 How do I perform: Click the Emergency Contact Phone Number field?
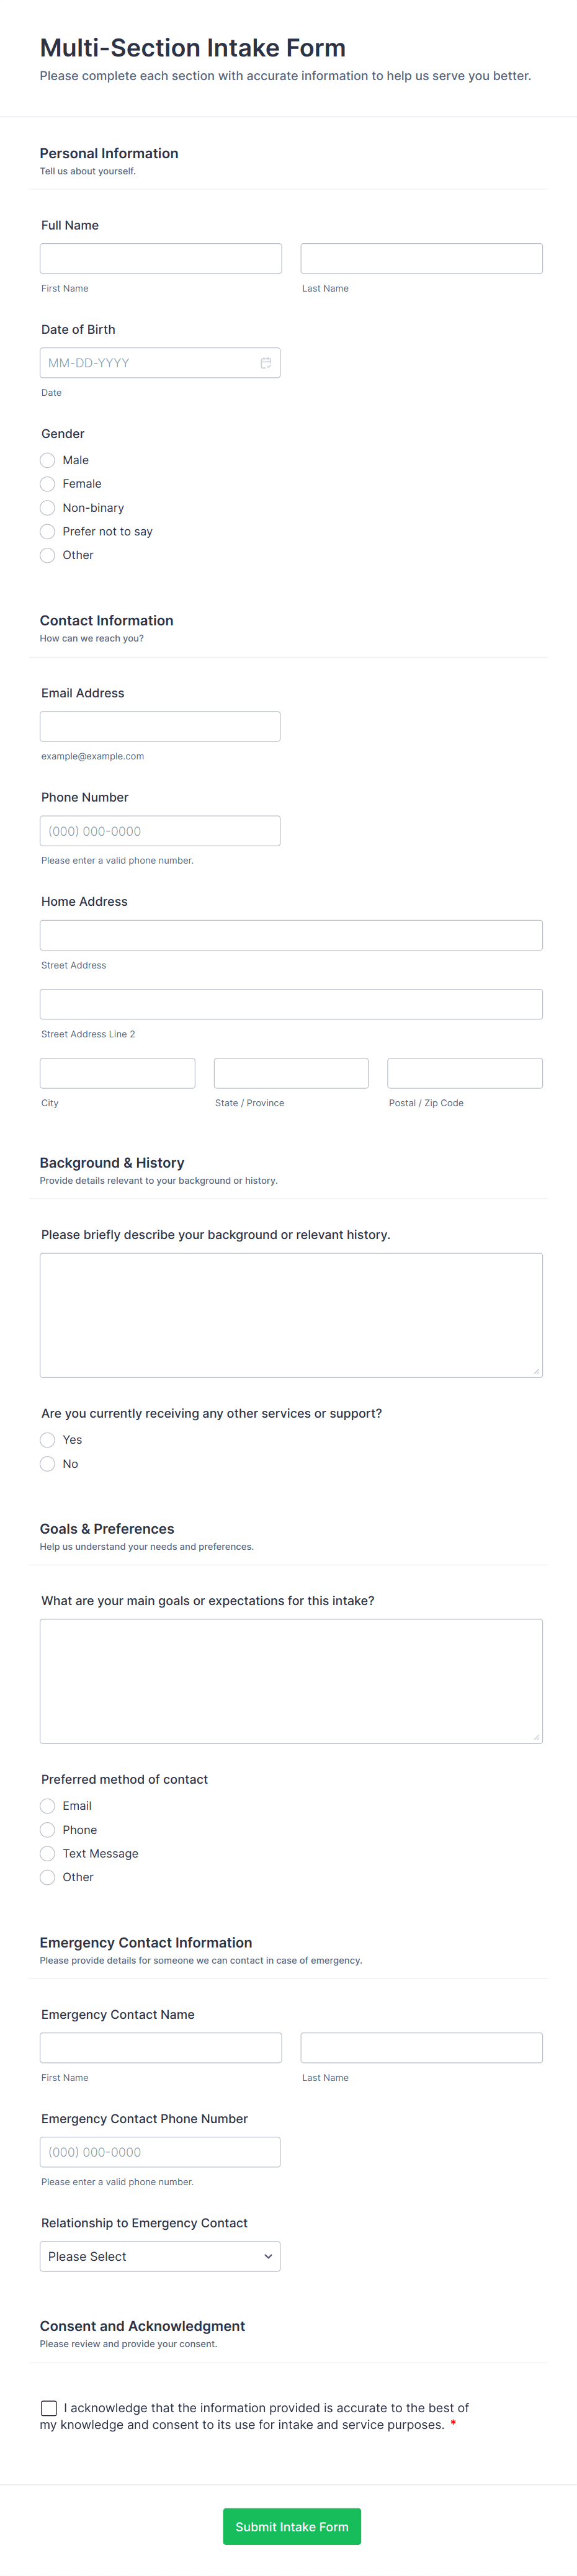click(160, 2152)
